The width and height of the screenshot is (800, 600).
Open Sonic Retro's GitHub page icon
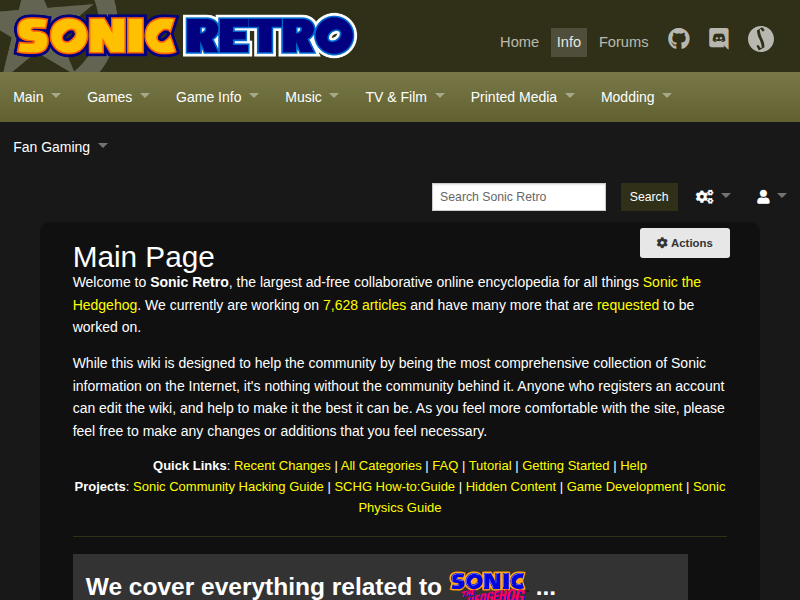click(679, 40)
